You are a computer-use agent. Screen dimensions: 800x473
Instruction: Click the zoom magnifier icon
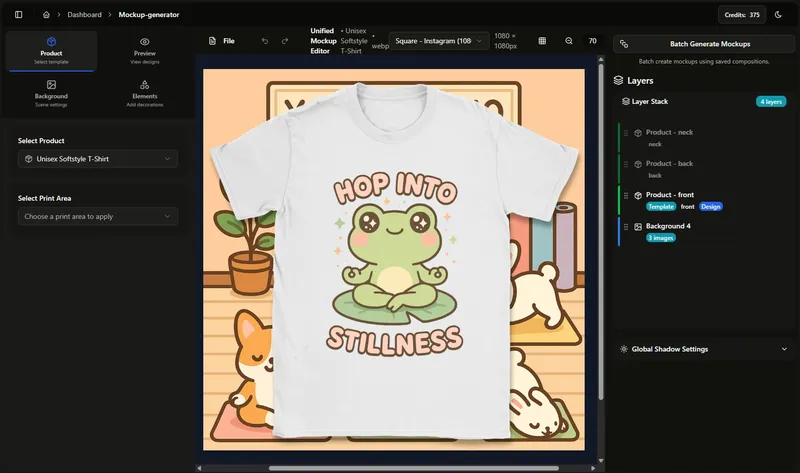tap(569, 41)
